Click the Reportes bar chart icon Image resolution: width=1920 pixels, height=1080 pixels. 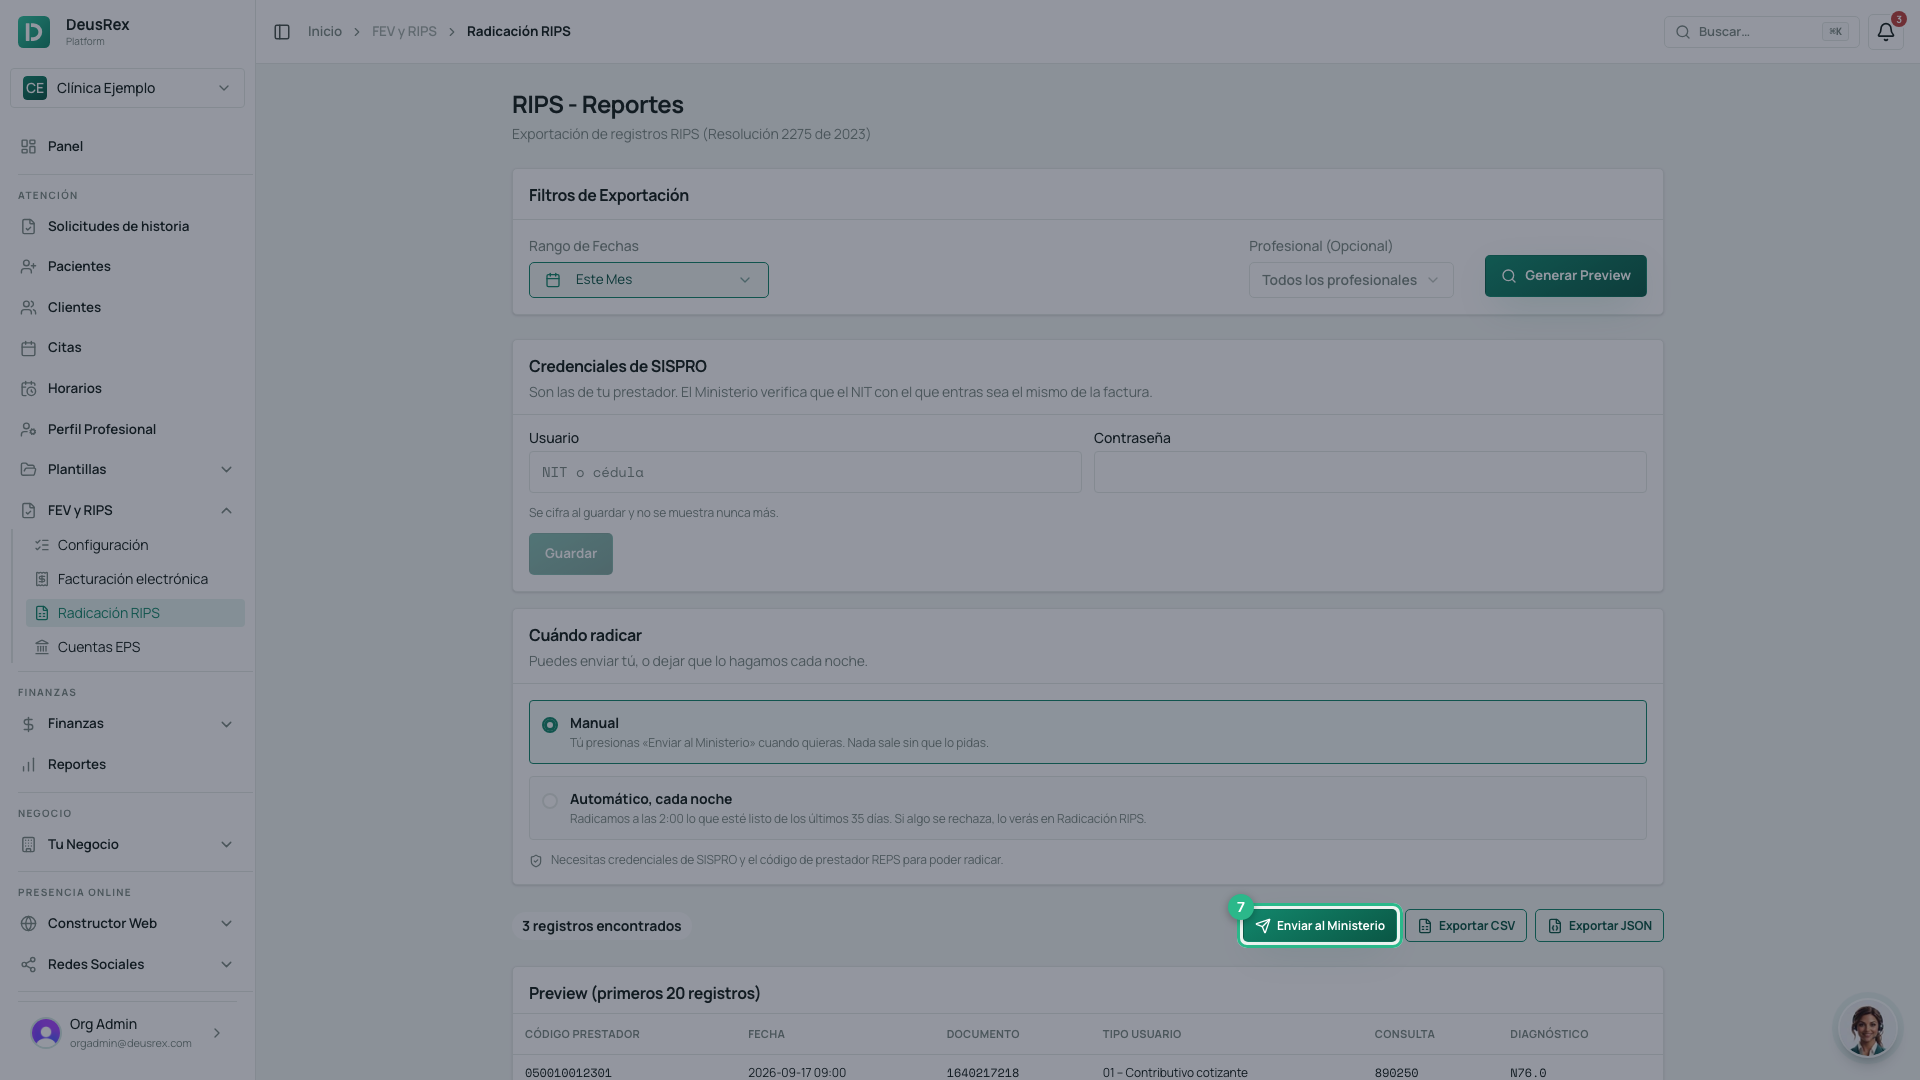28,765
